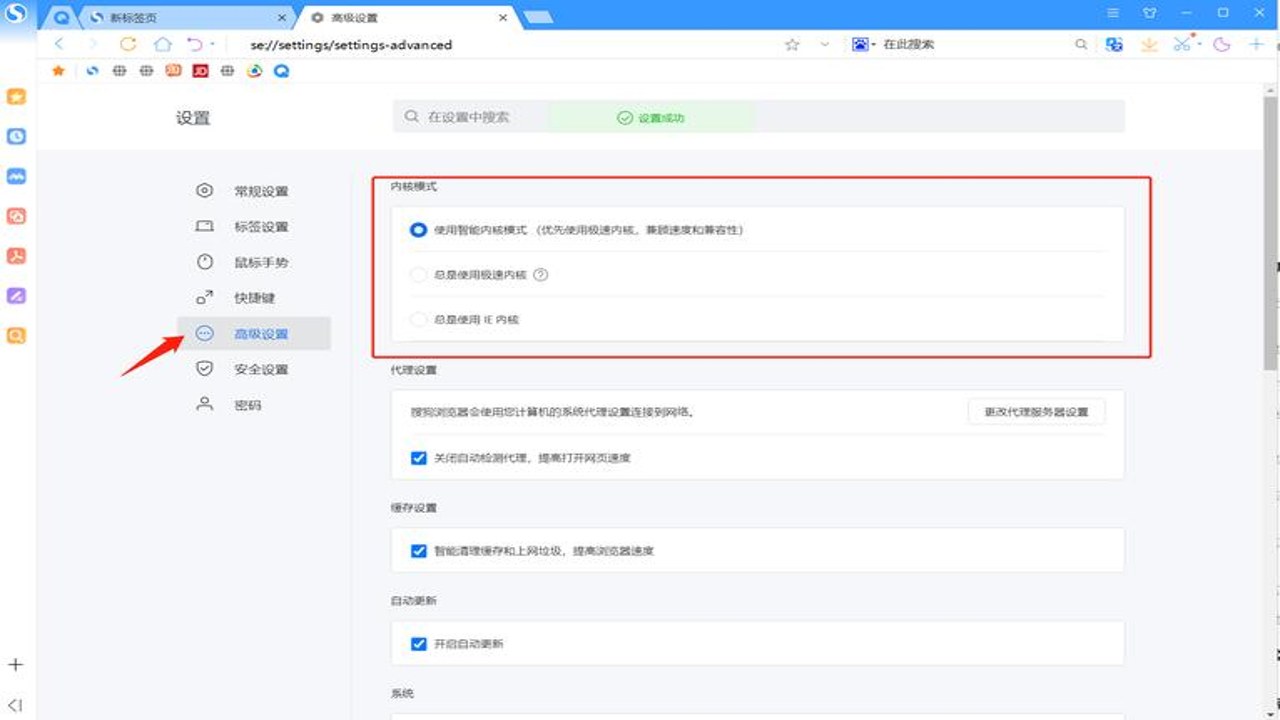This screenshot has width=1280, height=720.
Task: Reload the page with the refresh icon
Action: coord(128,44)
